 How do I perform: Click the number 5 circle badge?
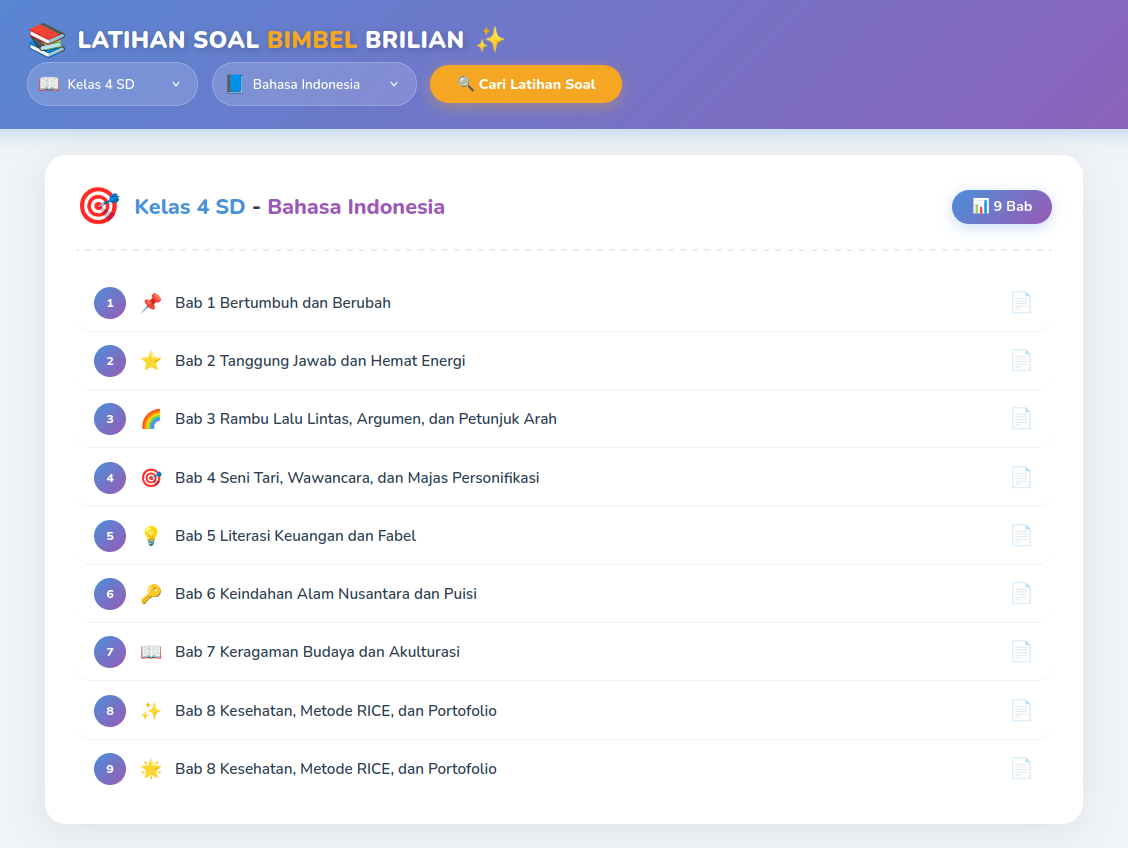110,536
